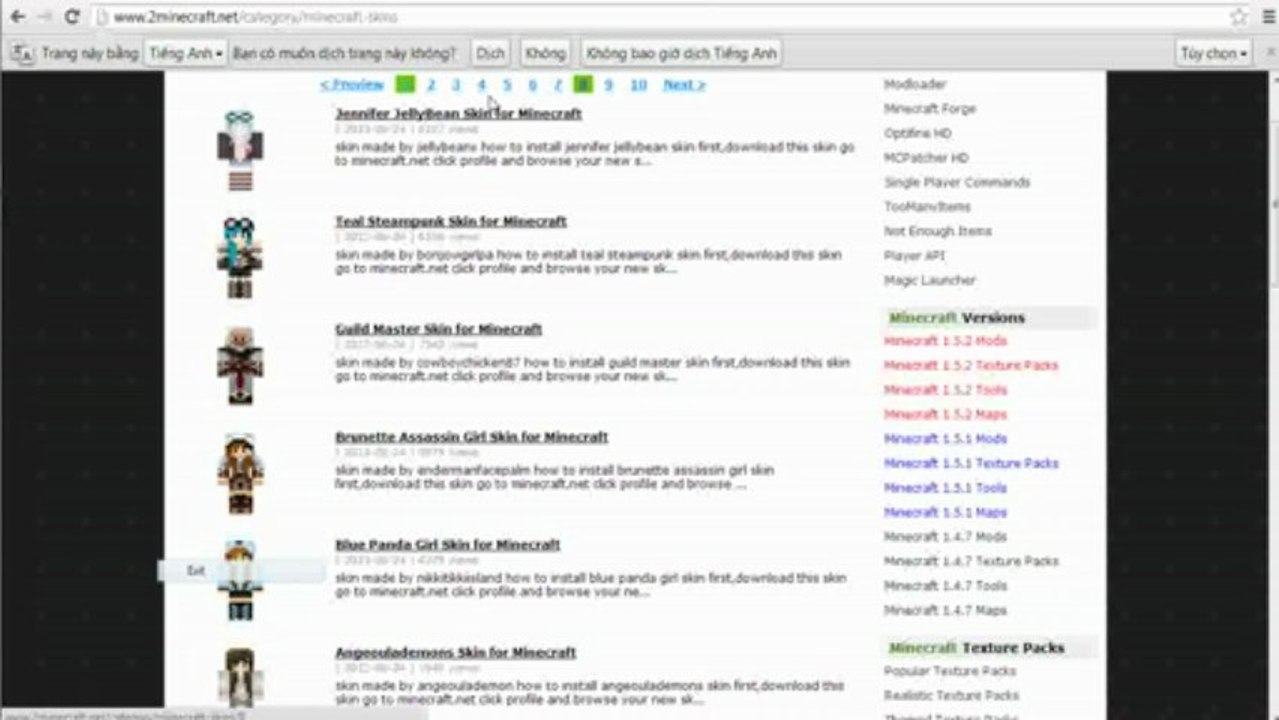Go to page 7
Screen dimensions: 1279x720
[558, 85]
